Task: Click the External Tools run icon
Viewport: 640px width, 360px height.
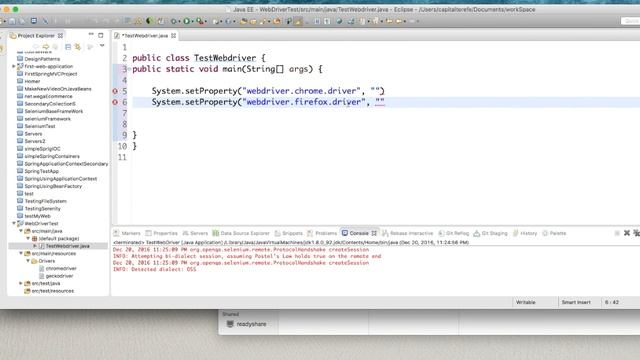Action: tap(200, 21)
